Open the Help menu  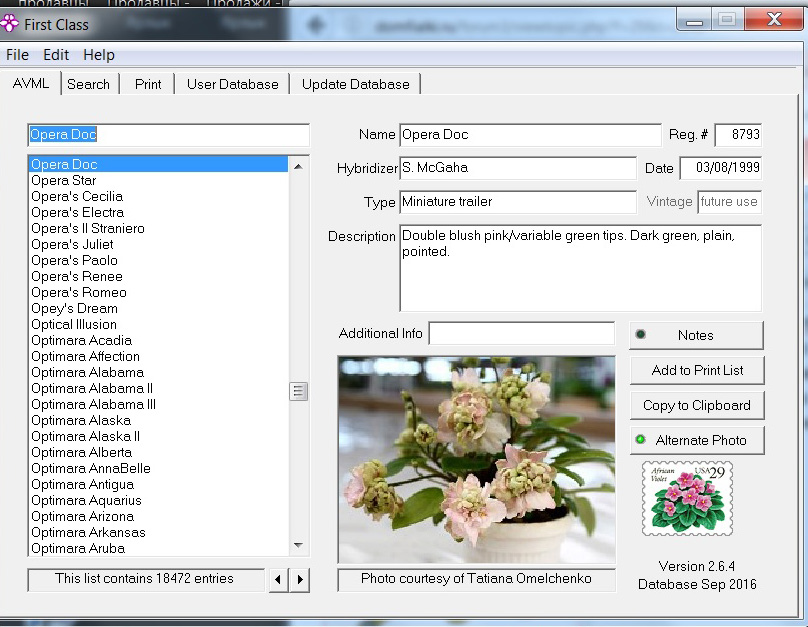[99, 55]
